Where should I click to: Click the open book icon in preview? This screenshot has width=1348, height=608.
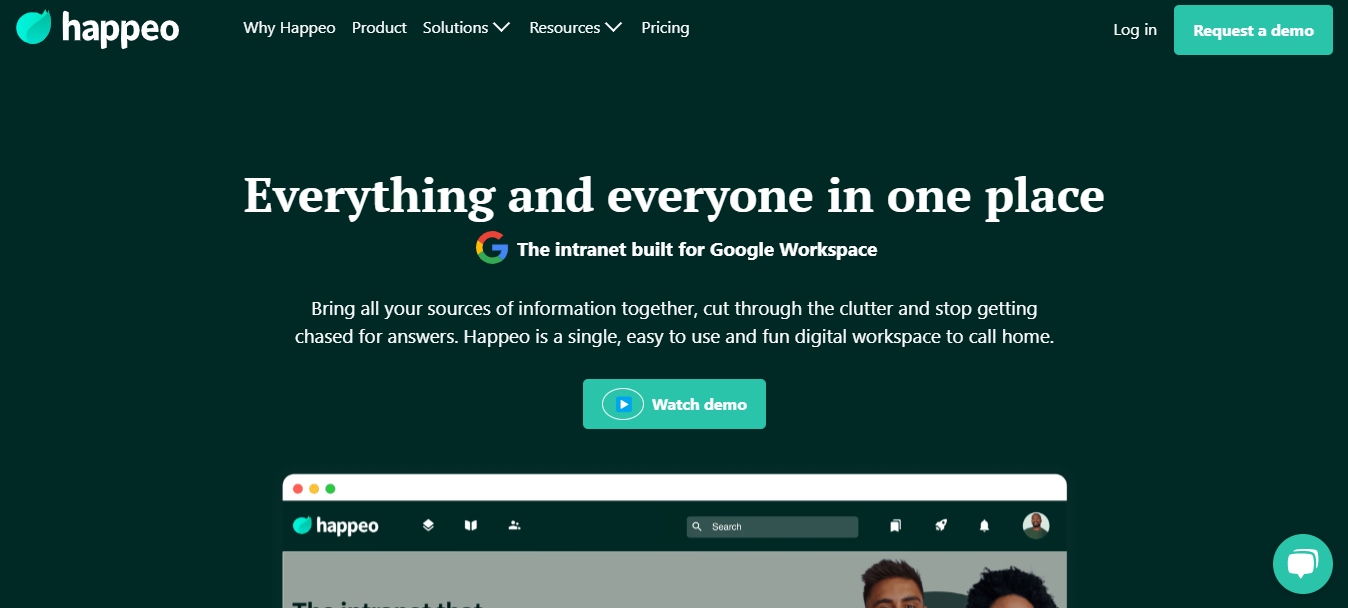[x=471, y=525]
